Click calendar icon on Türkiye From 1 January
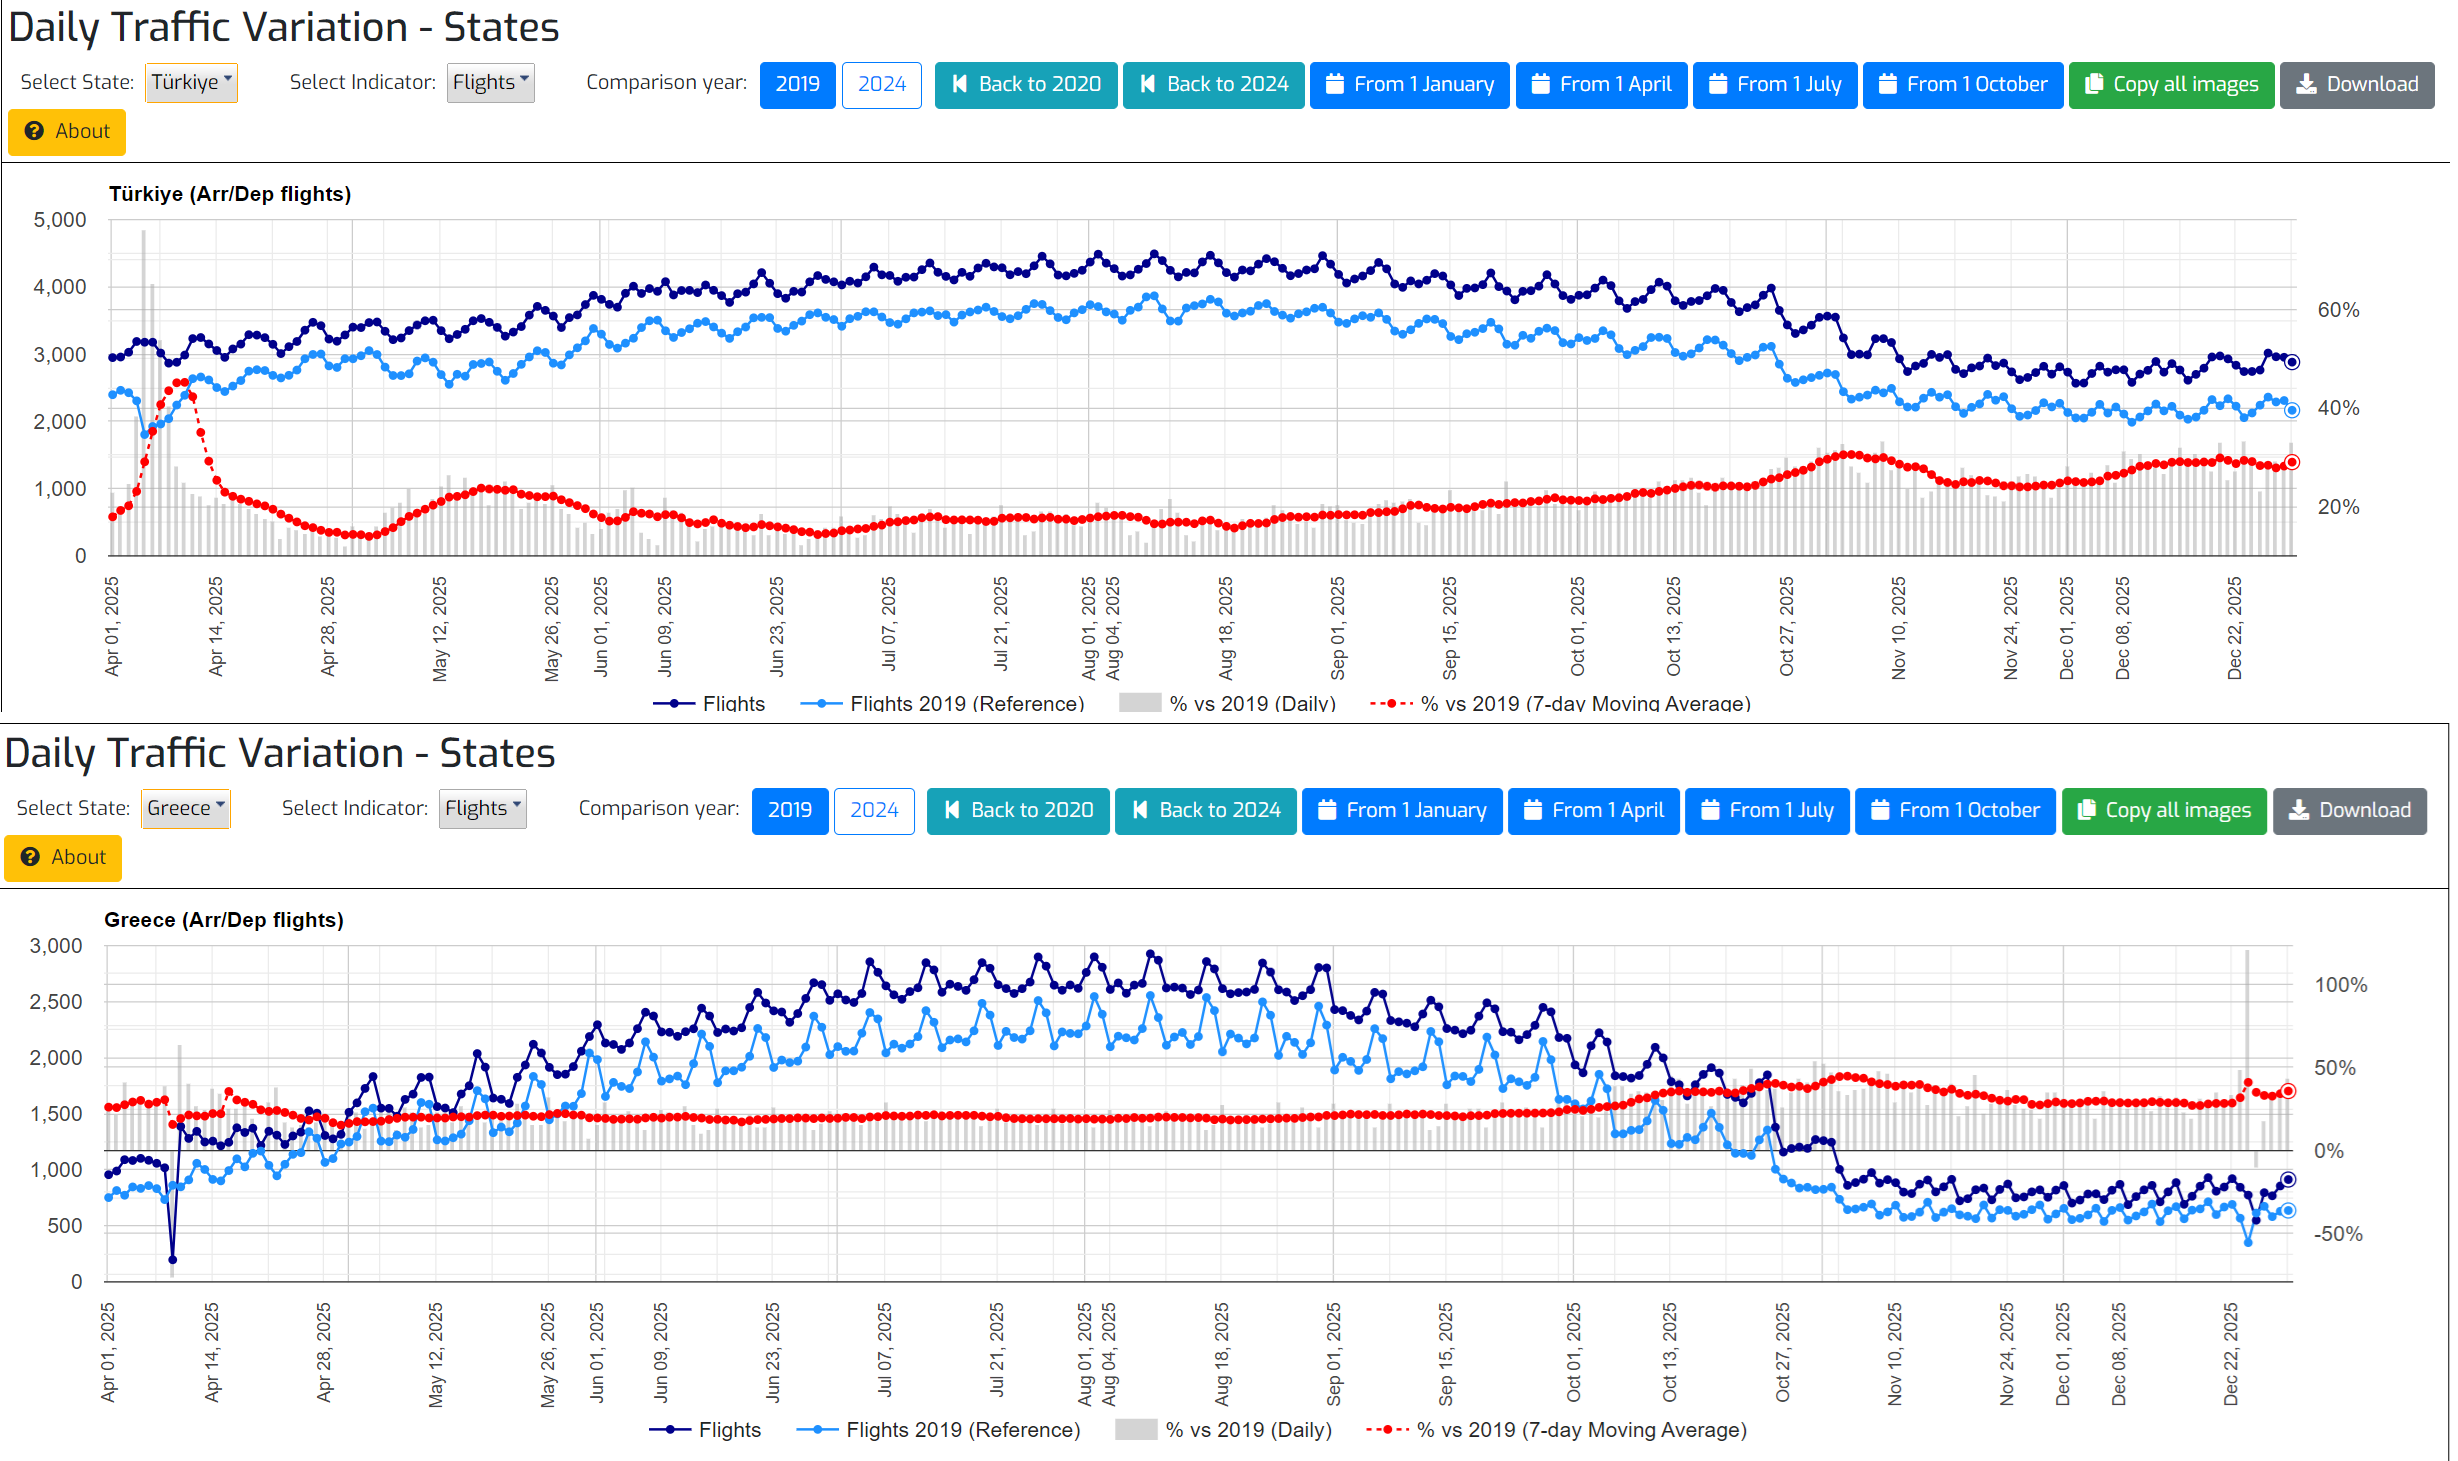The width and height of the screenshot is (2458, 1461). coord(1334,84)
